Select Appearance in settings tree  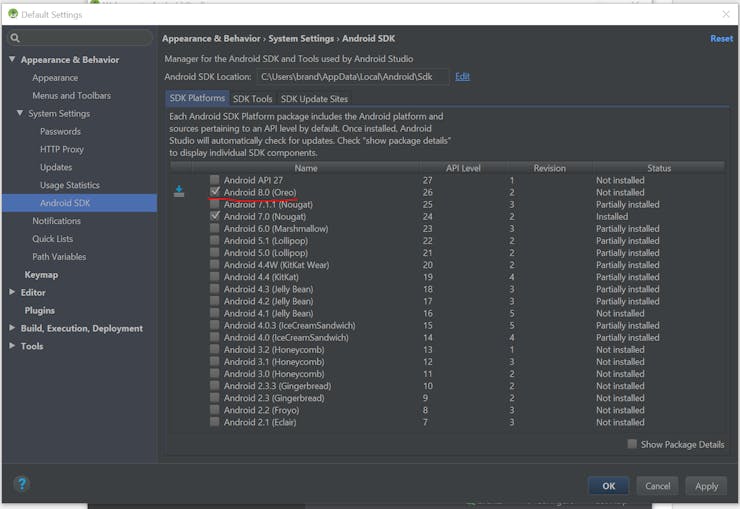55,78
